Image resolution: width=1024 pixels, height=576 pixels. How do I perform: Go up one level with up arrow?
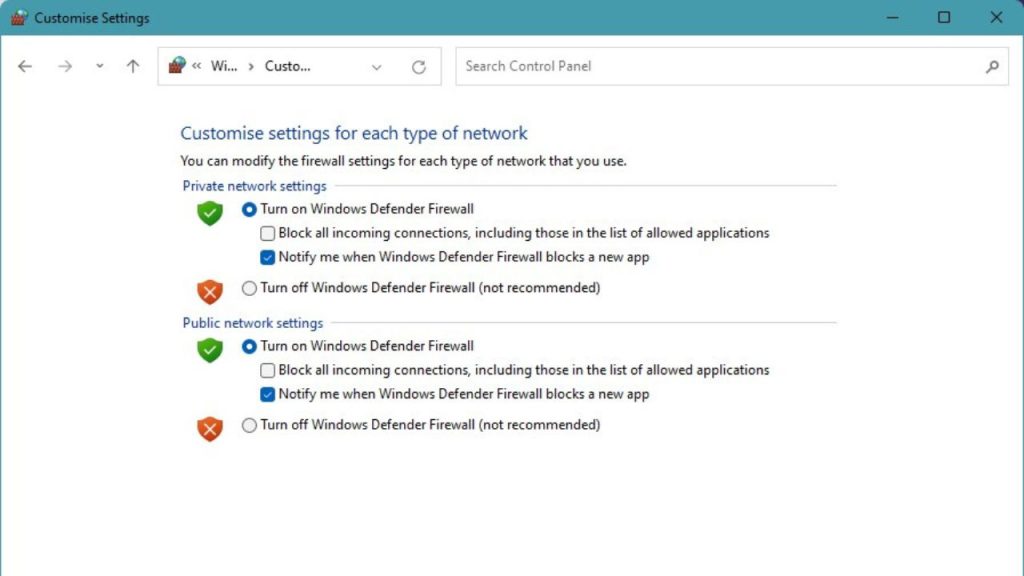(133, 66)
